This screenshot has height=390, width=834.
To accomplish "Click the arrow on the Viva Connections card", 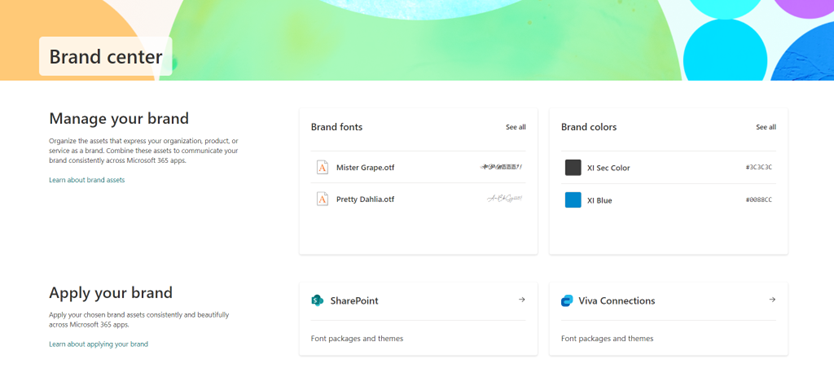I will (x=772, y=300).
